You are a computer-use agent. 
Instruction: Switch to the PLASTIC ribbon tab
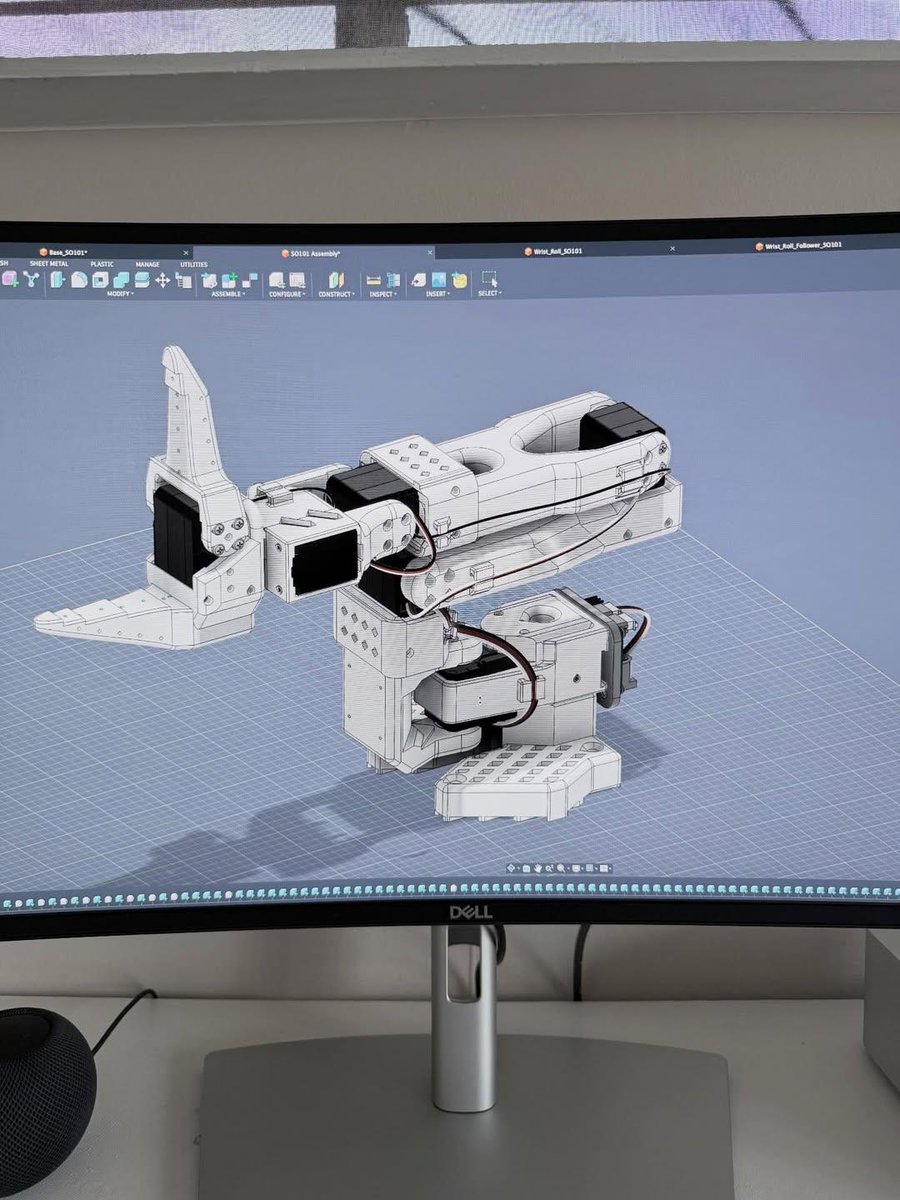[102, 264]
